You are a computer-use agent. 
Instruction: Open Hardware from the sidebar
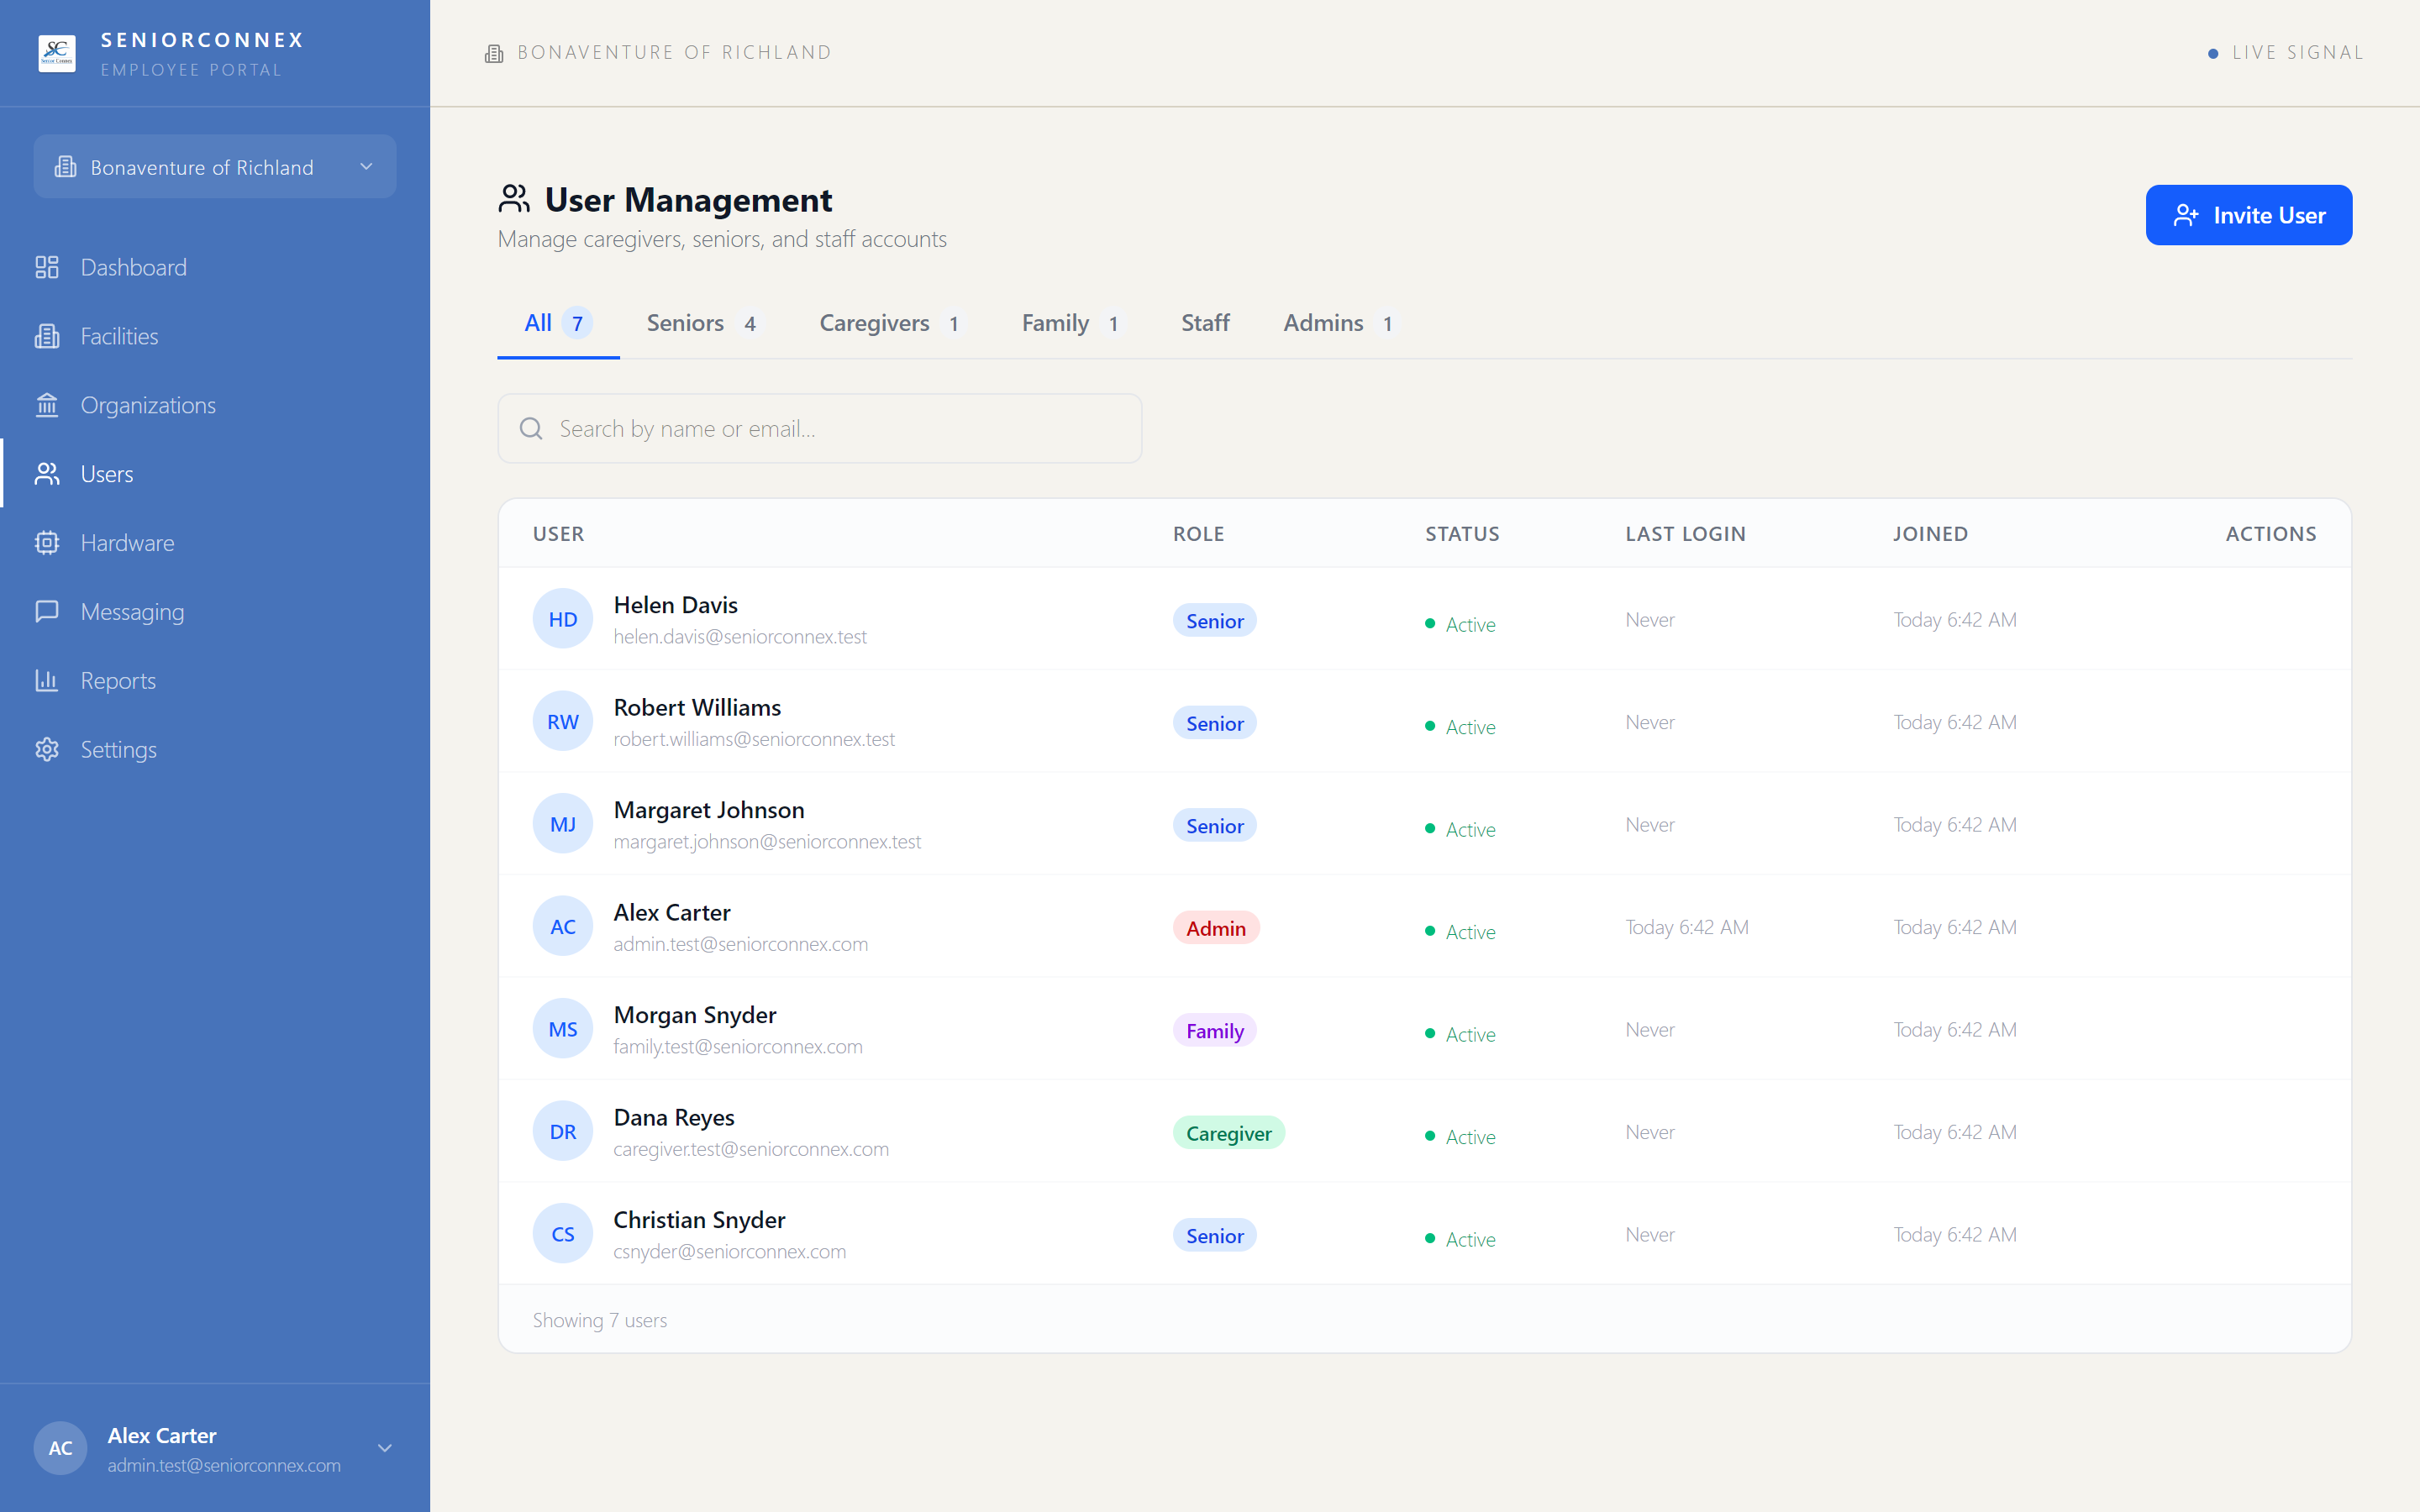215,543
